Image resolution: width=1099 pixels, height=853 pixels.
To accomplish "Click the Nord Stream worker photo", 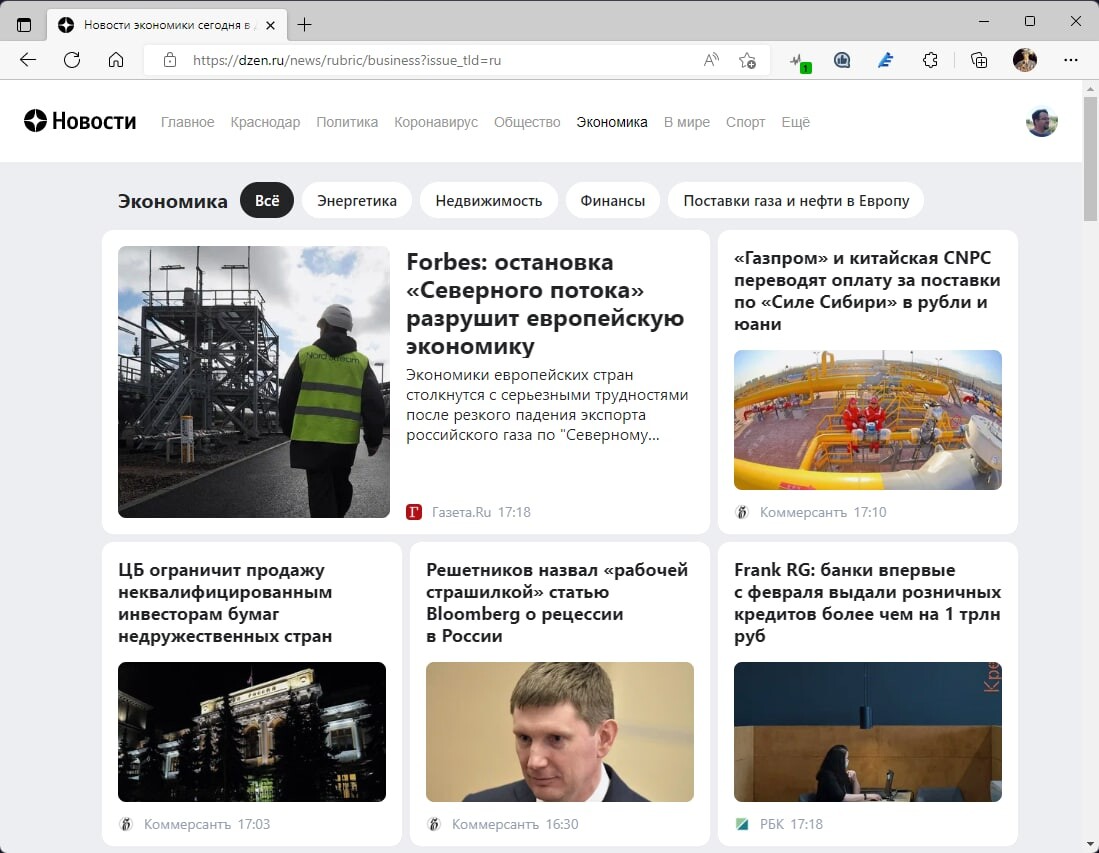I will point(254,382).
